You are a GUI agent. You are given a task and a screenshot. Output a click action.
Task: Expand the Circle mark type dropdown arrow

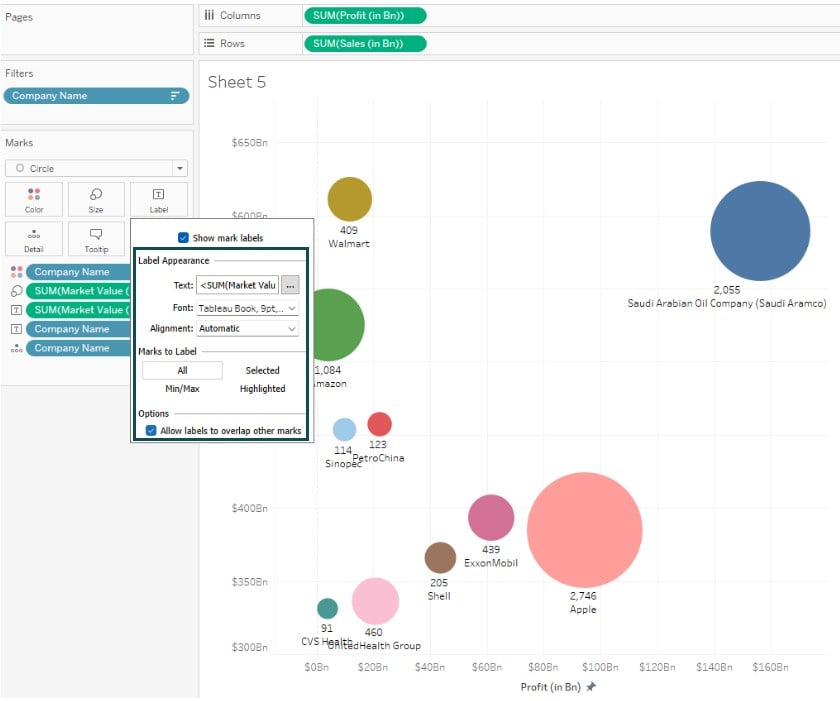180,168
